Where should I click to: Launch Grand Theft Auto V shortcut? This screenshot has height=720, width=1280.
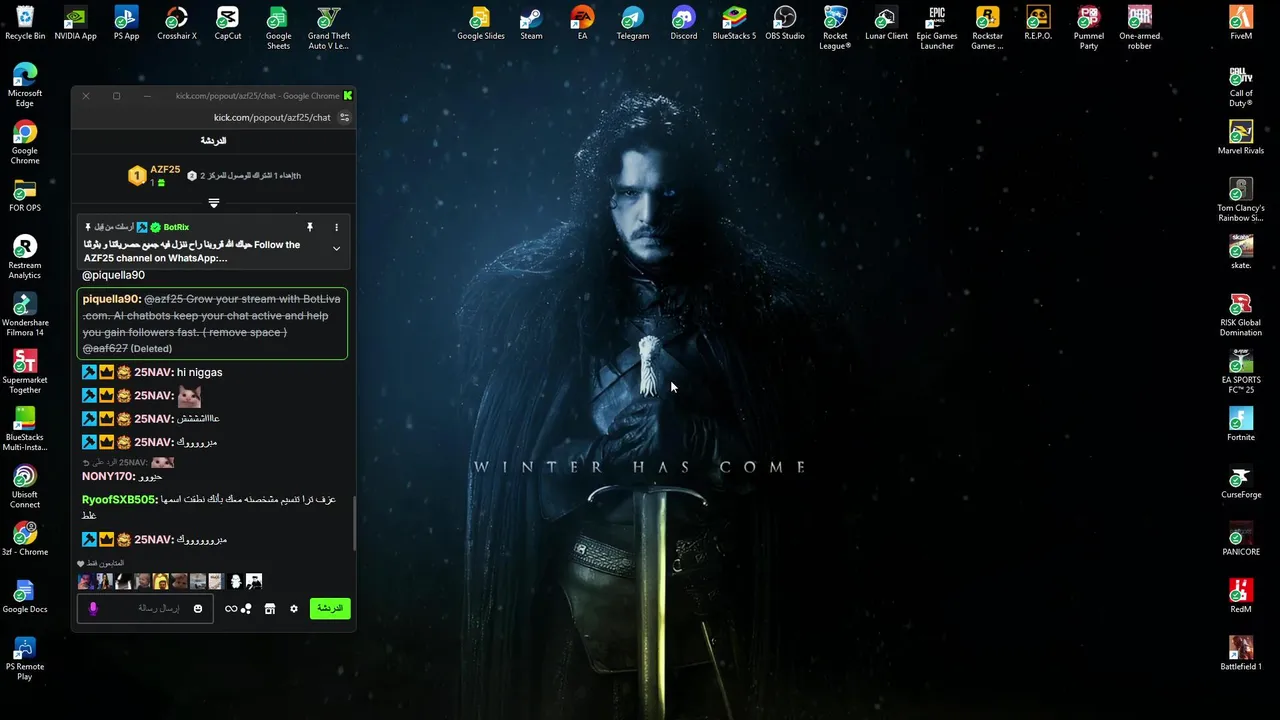click(328, 27)
